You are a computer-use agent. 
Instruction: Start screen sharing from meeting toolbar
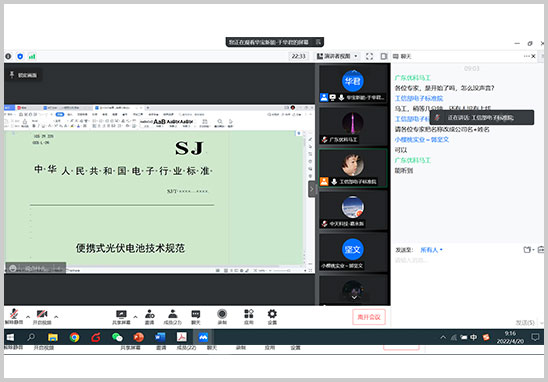[121, 317]
